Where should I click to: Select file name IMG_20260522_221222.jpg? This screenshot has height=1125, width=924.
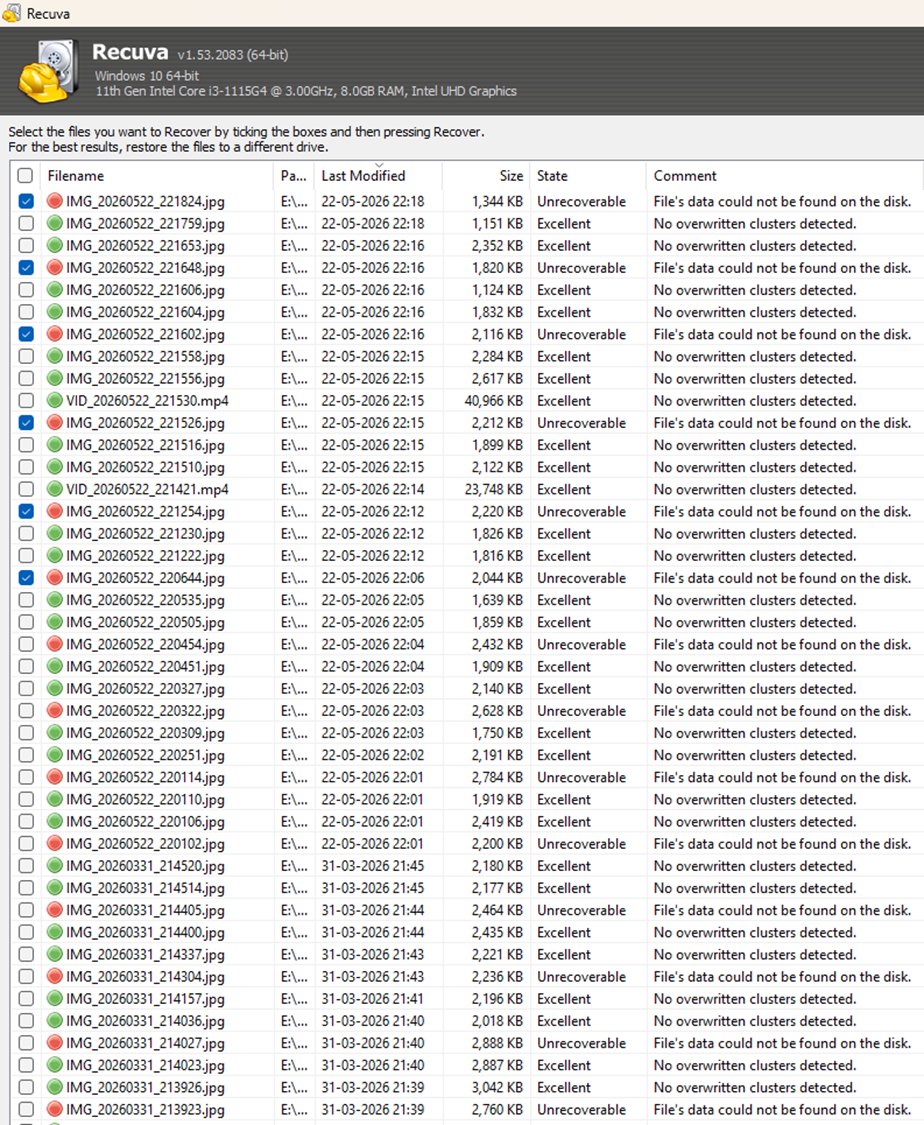[145, 556]
